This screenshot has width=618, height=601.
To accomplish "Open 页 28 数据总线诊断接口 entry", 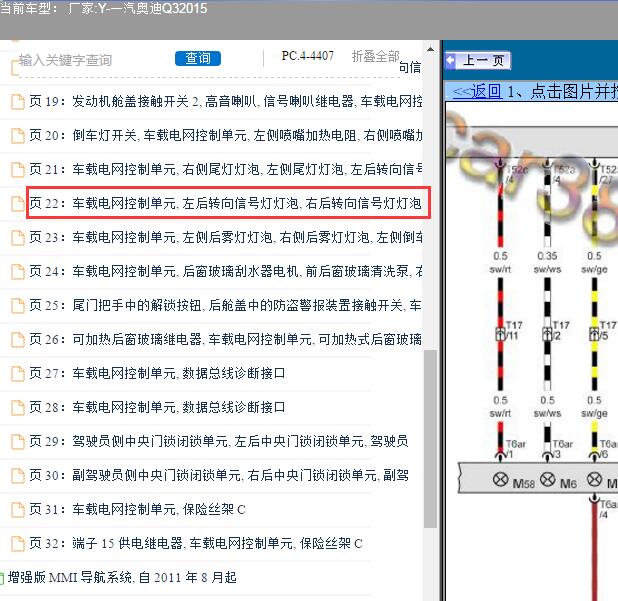I will pos(157,407).
